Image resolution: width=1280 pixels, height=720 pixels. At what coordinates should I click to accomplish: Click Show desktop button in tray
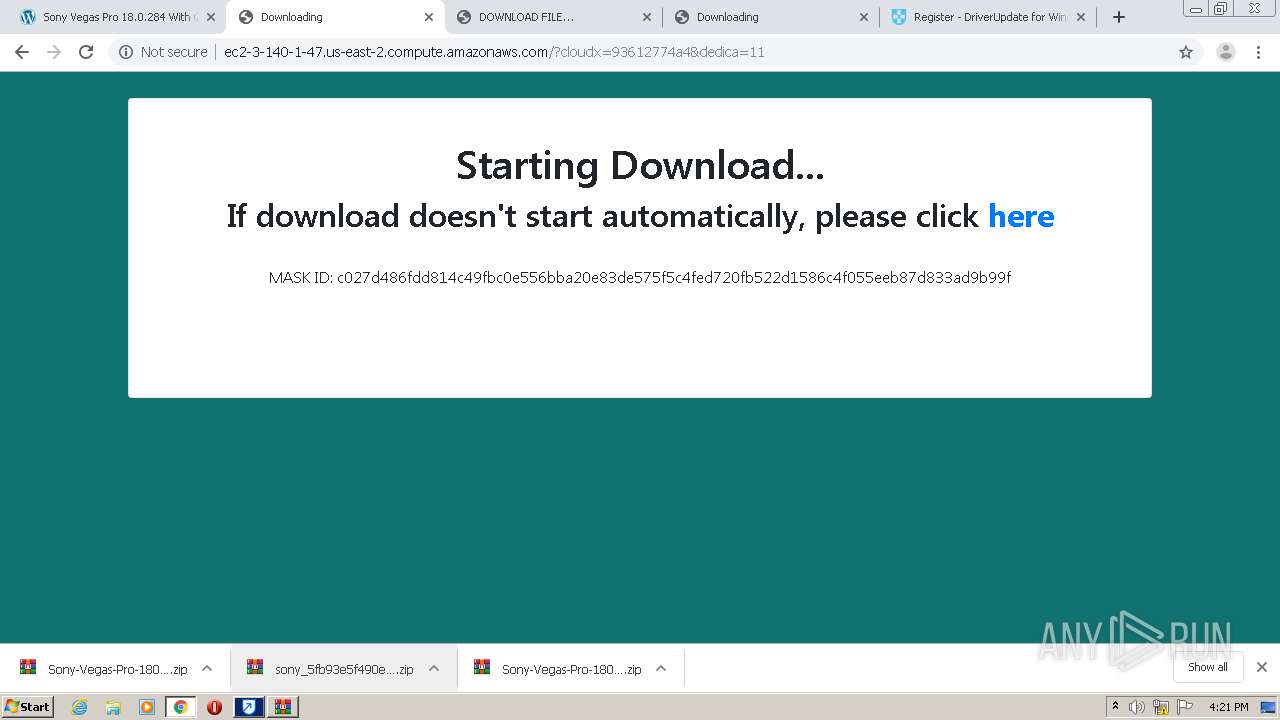tap(1268, 707)
